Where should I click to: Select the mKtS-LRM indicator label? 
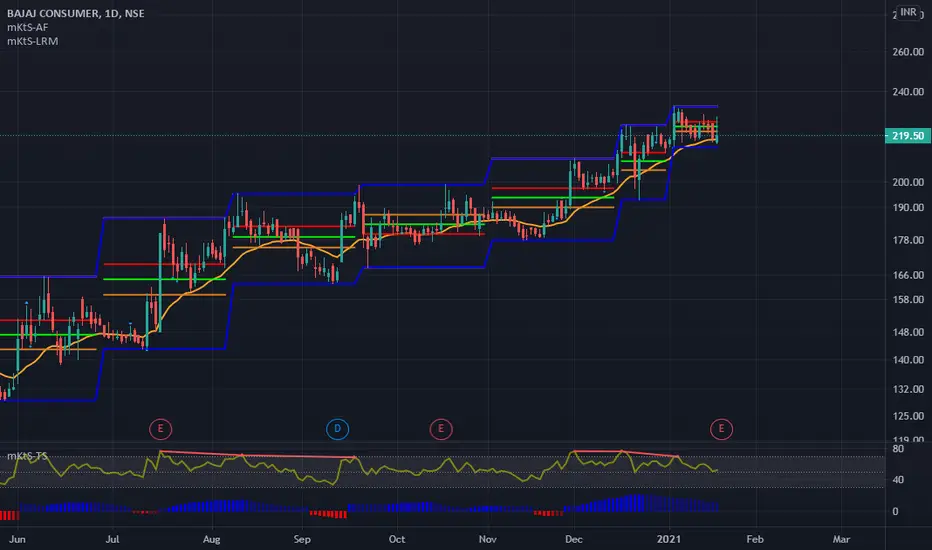[x=33, y=41]
